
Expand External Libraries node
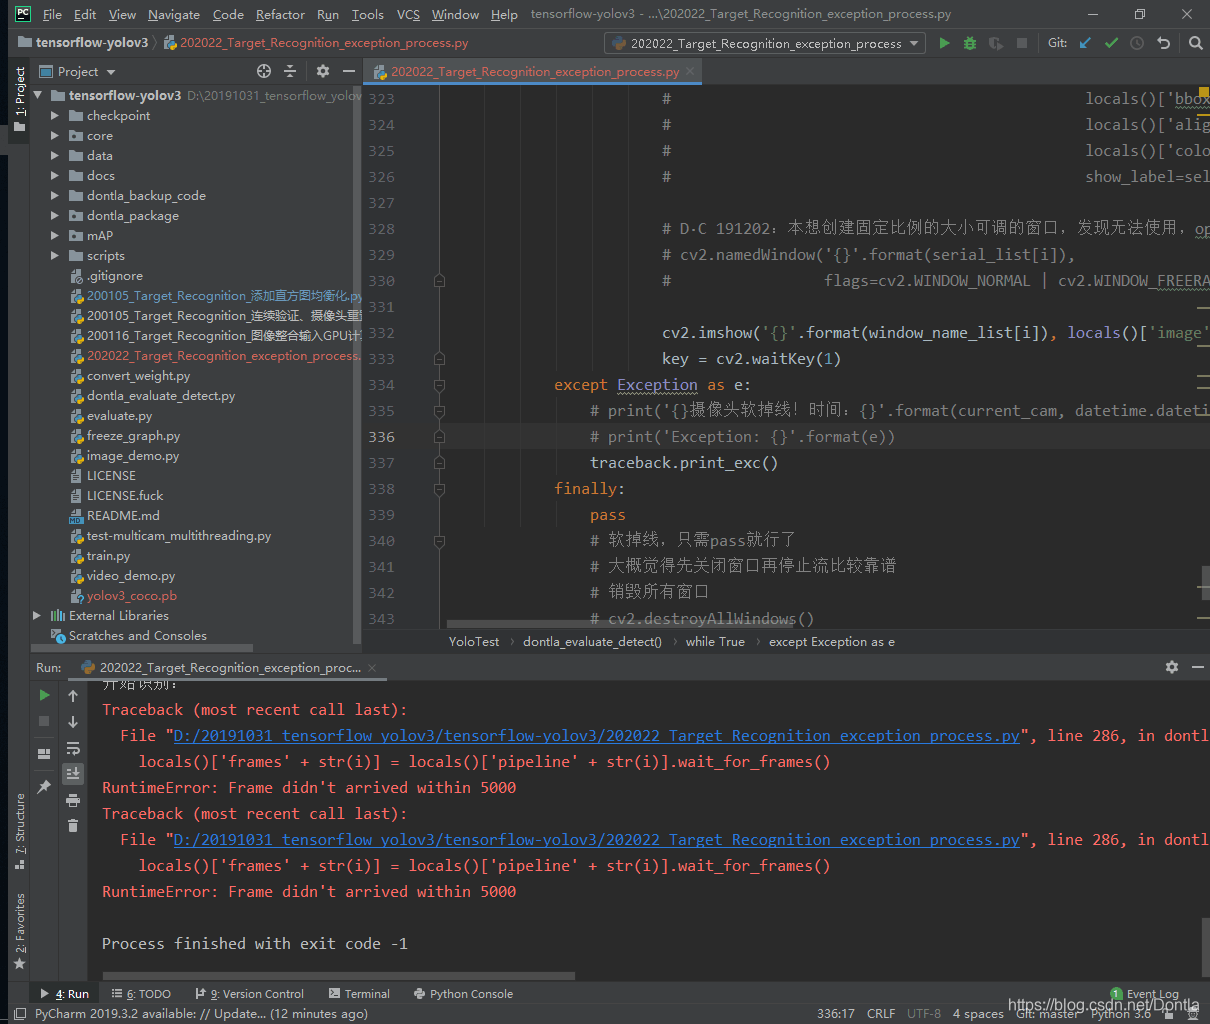pos(38,616)
